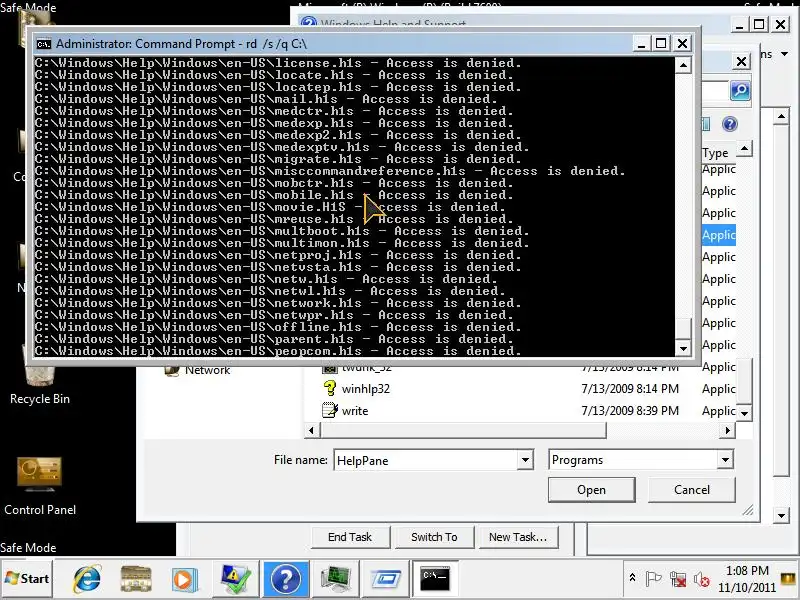Click the Cancel button
Viewport: 800px width, 600px height.
tap(692, 490)
